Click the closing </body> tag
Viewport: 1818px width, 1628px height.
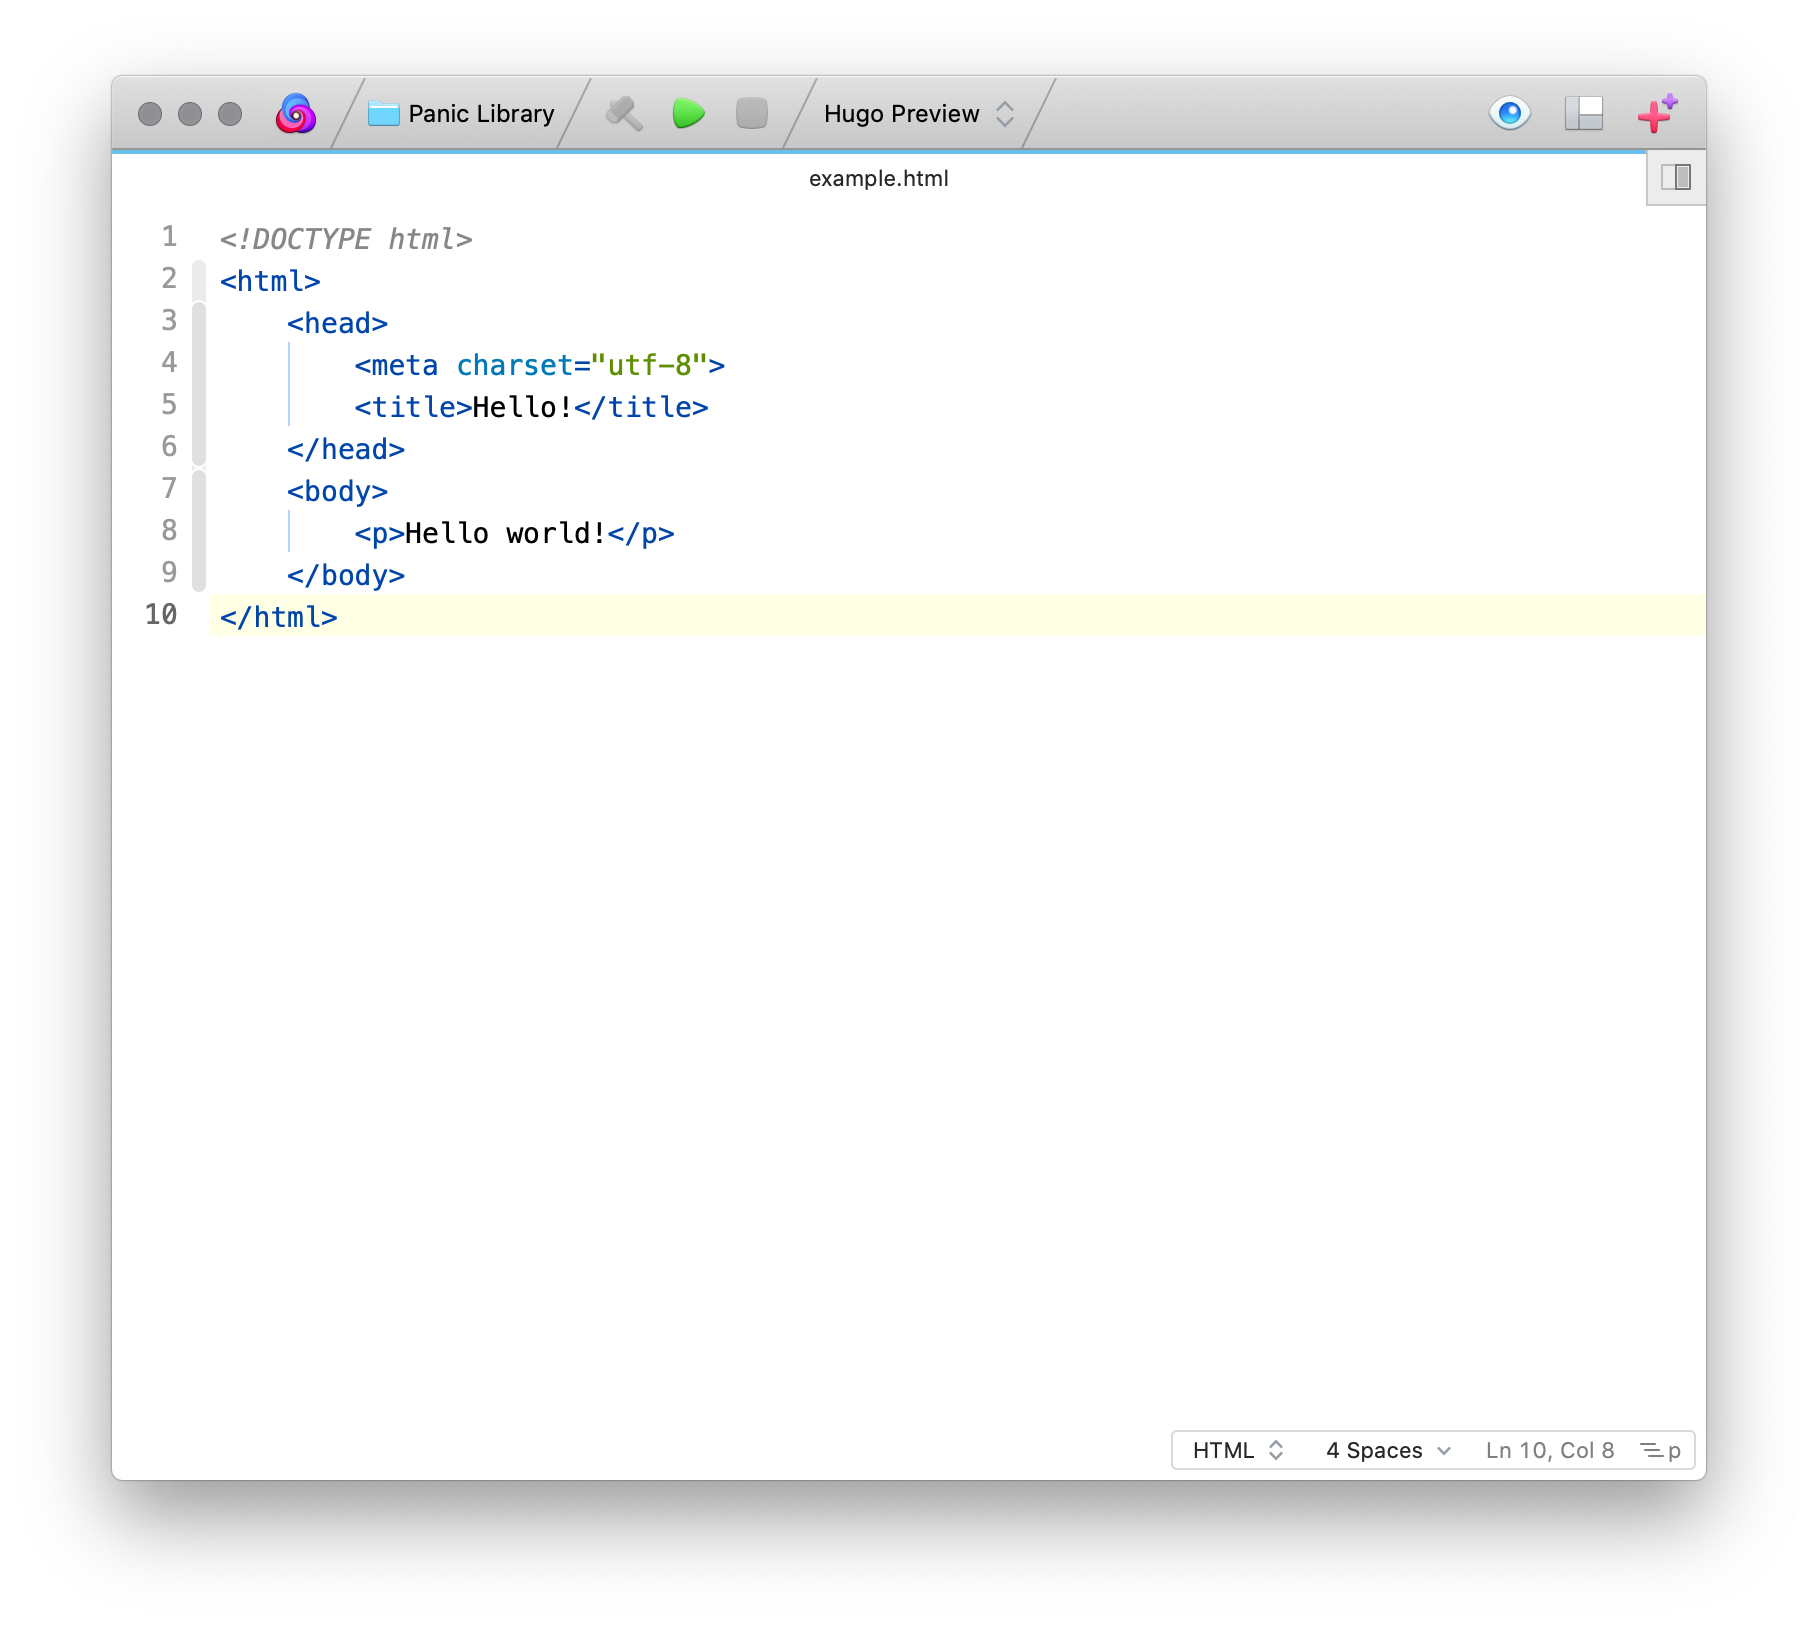click(x=346, y=575)
